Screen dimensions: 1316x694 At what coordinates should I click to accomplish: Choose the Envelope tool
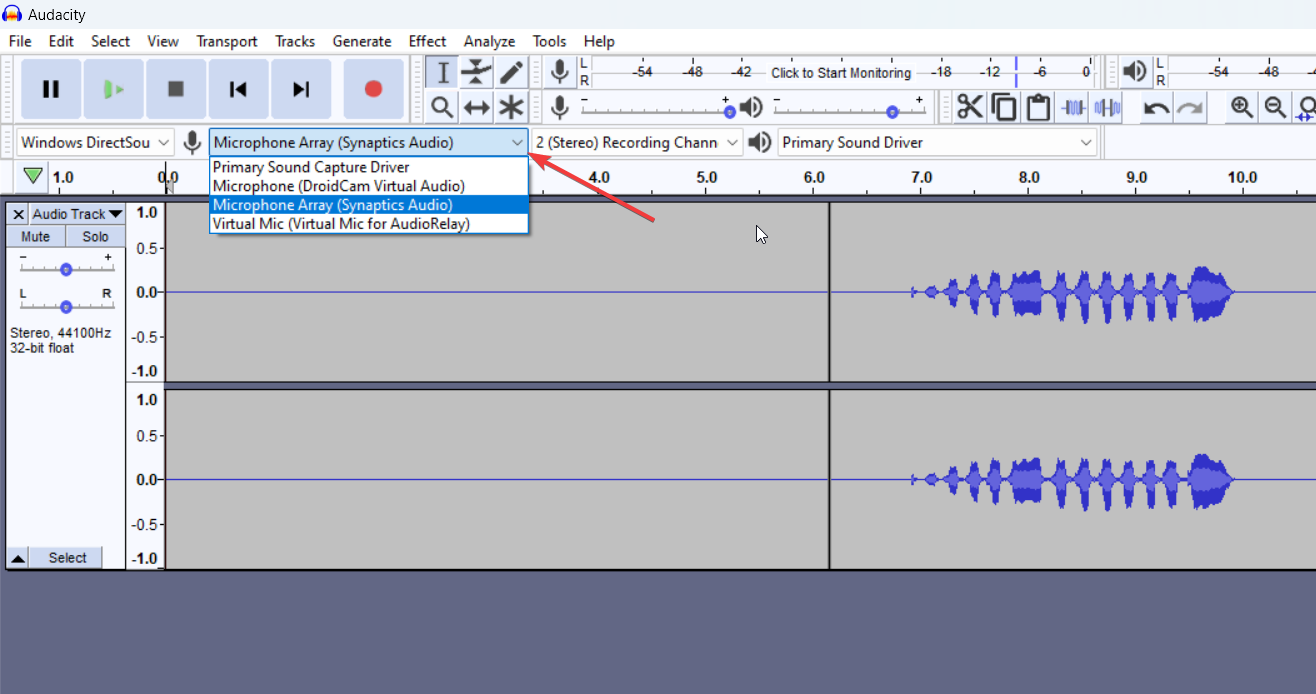[477, 73]
